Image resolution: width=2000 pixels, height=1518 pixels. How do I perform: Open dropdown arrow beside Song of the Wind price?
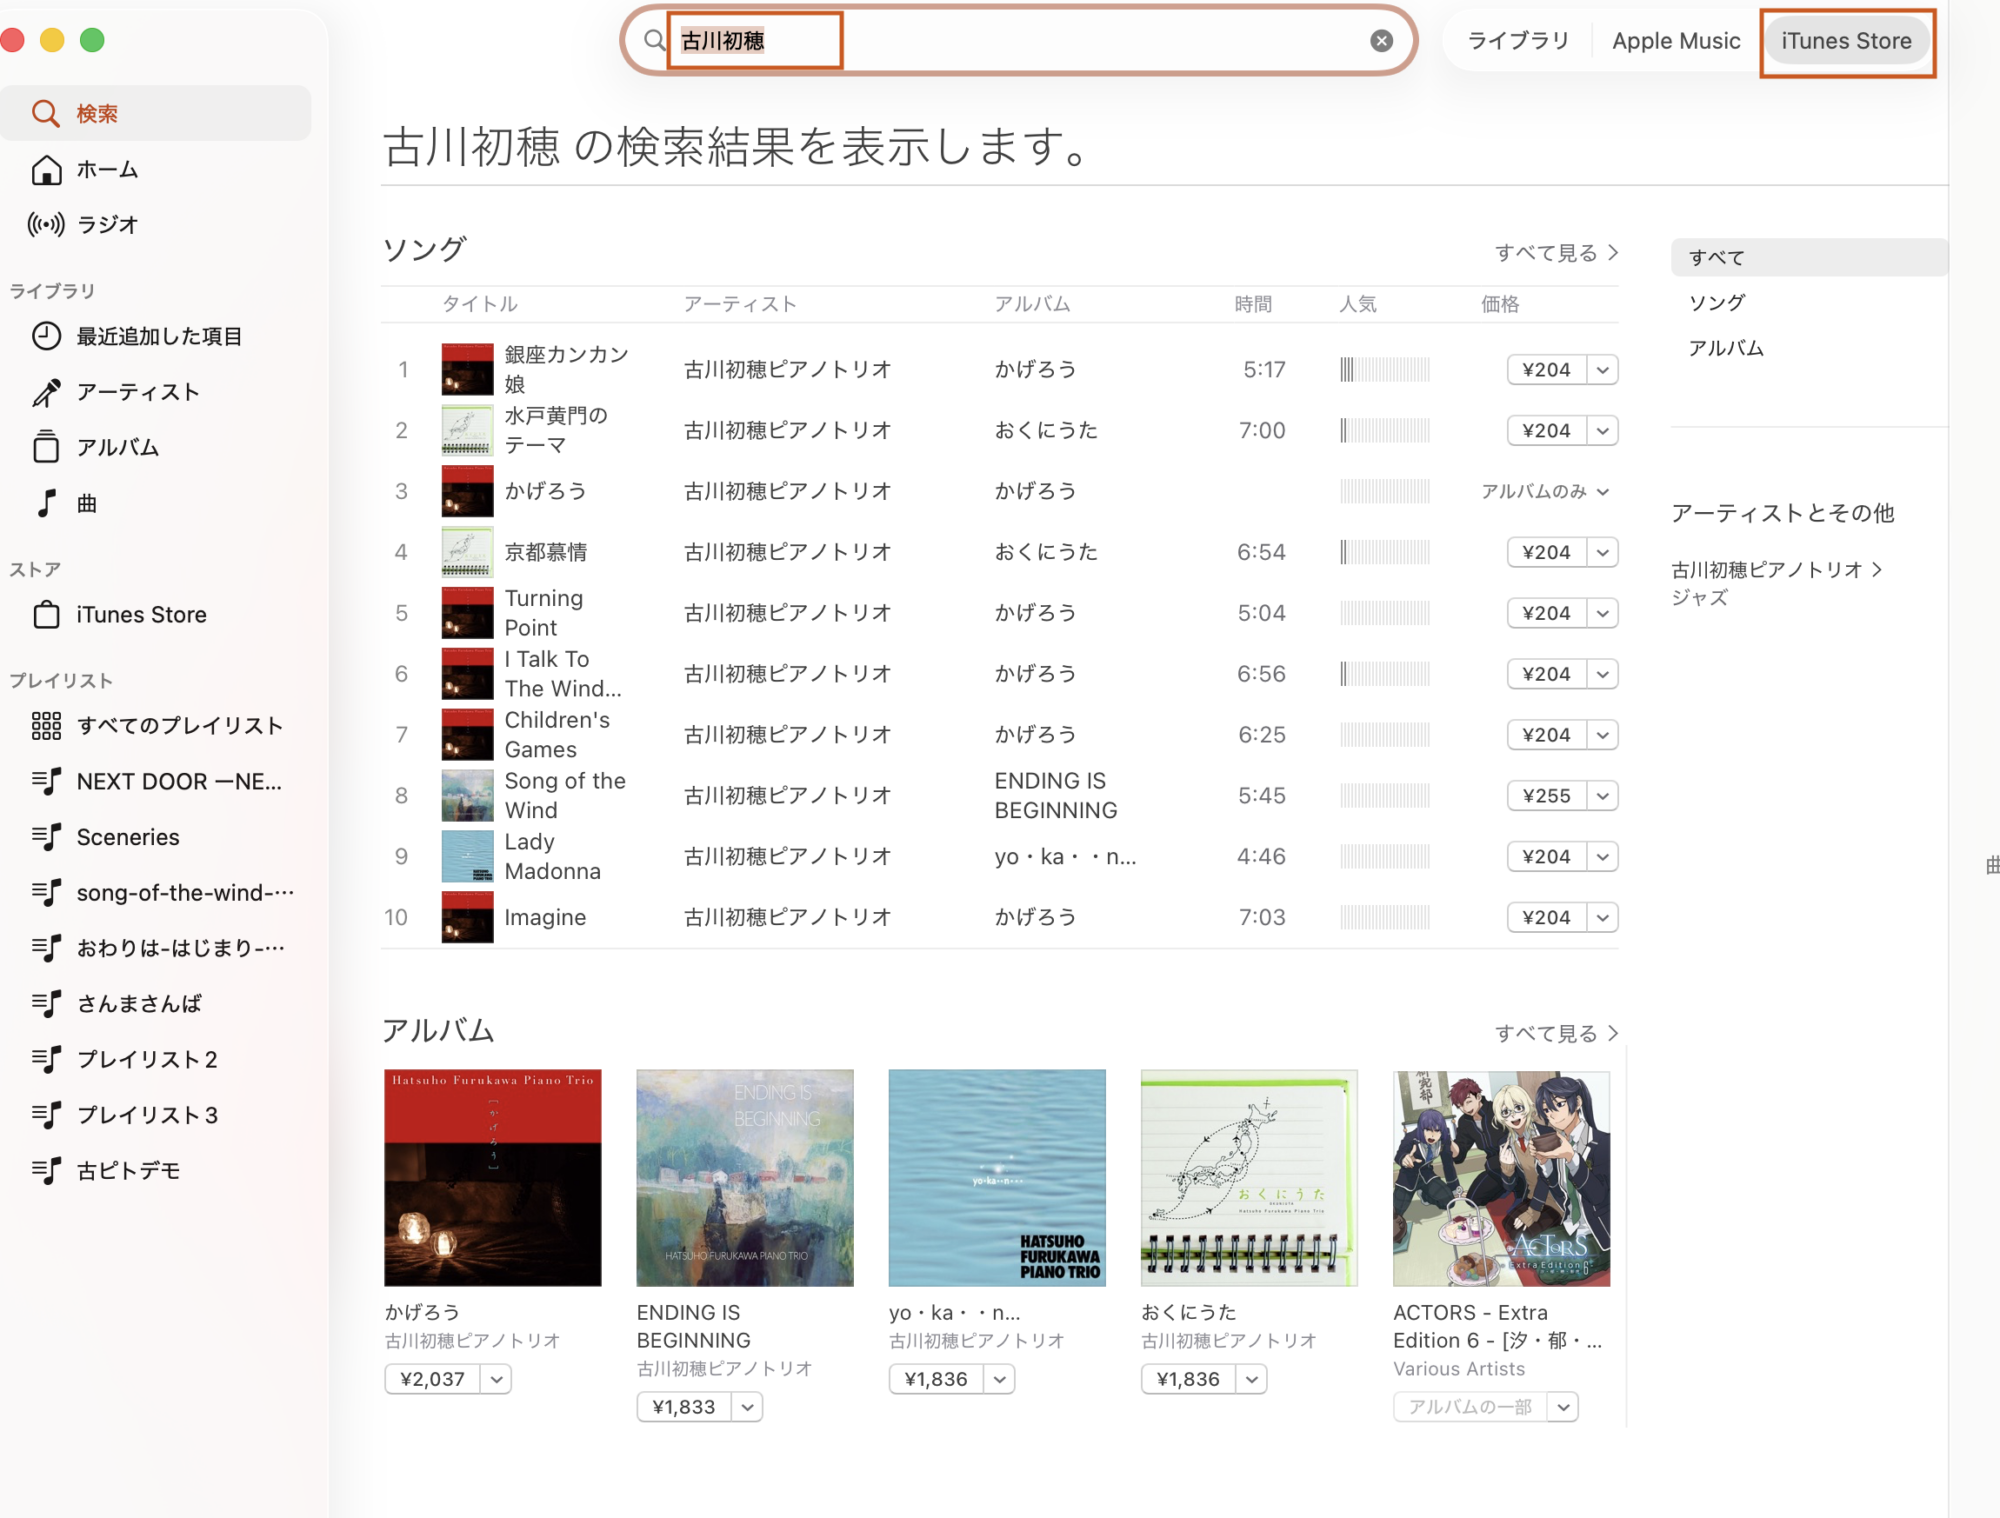[1603, 796]
